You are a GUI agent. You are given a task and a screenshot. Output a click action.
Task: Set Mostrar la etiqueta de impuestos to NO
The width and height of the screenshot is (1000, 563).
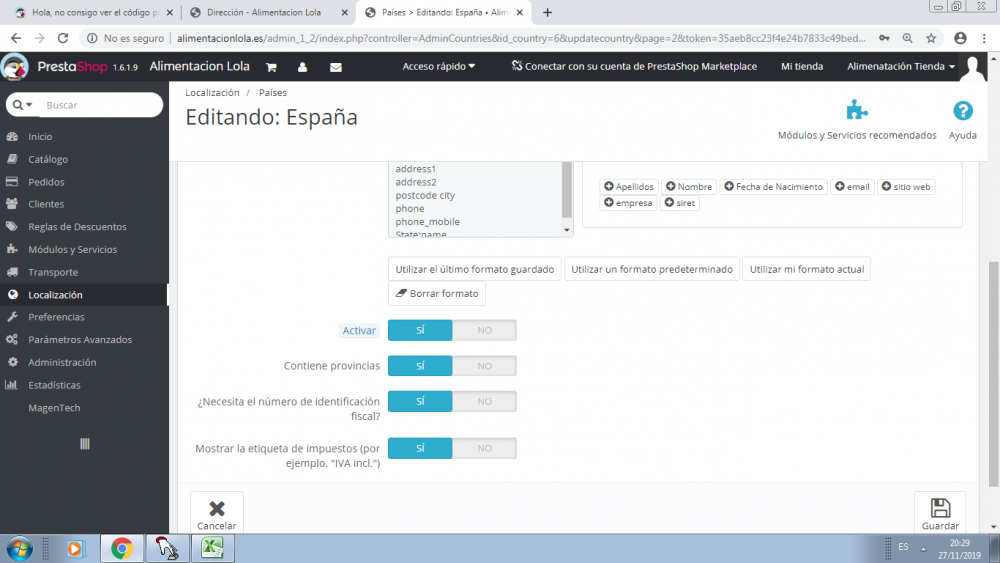485,448
